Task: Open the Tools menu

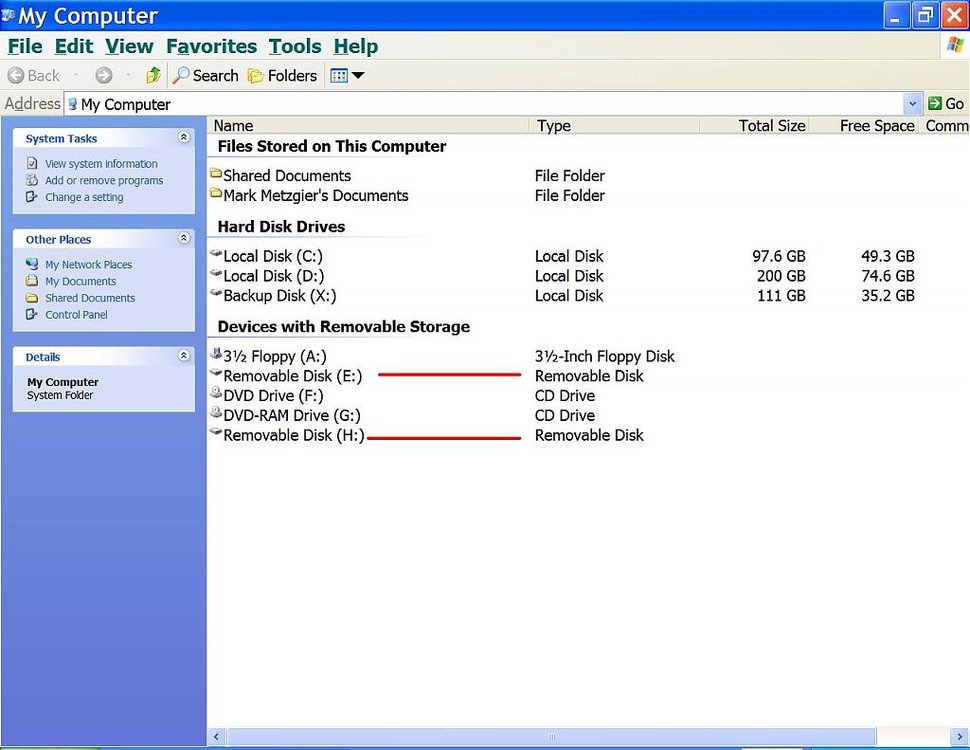Action: pos(295,46)
